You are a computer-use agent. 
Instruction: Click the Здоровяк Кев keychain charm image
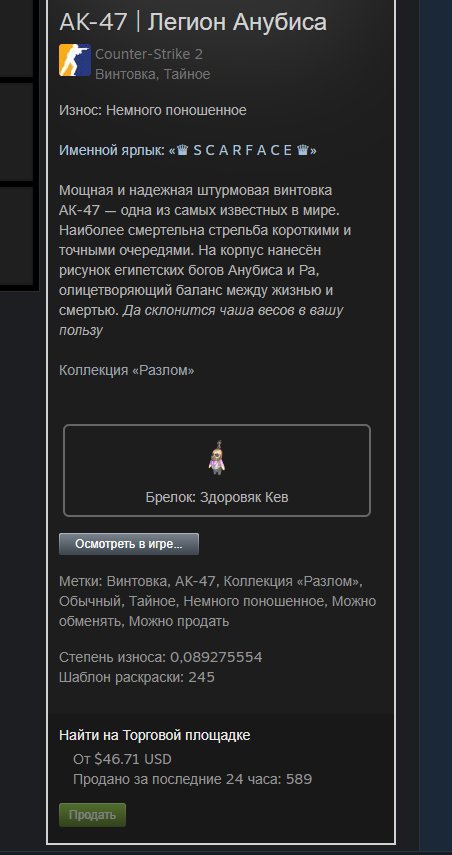pyautogui.click(x=217, y=457)
